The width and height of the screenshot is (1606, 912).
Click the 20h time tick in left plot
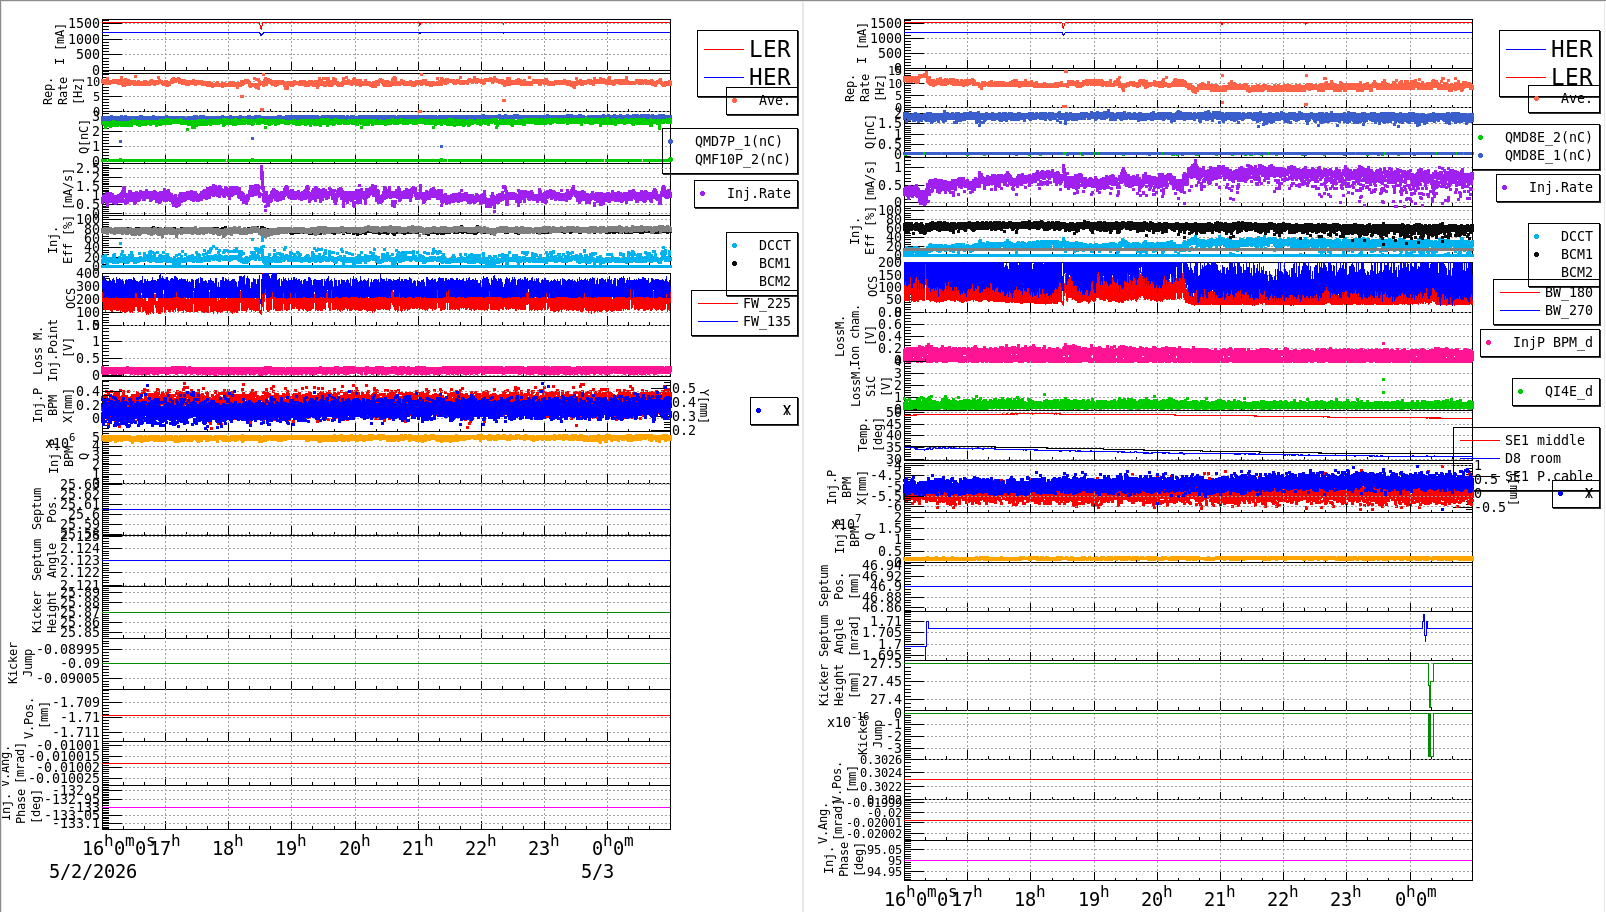tap(354, 846)
